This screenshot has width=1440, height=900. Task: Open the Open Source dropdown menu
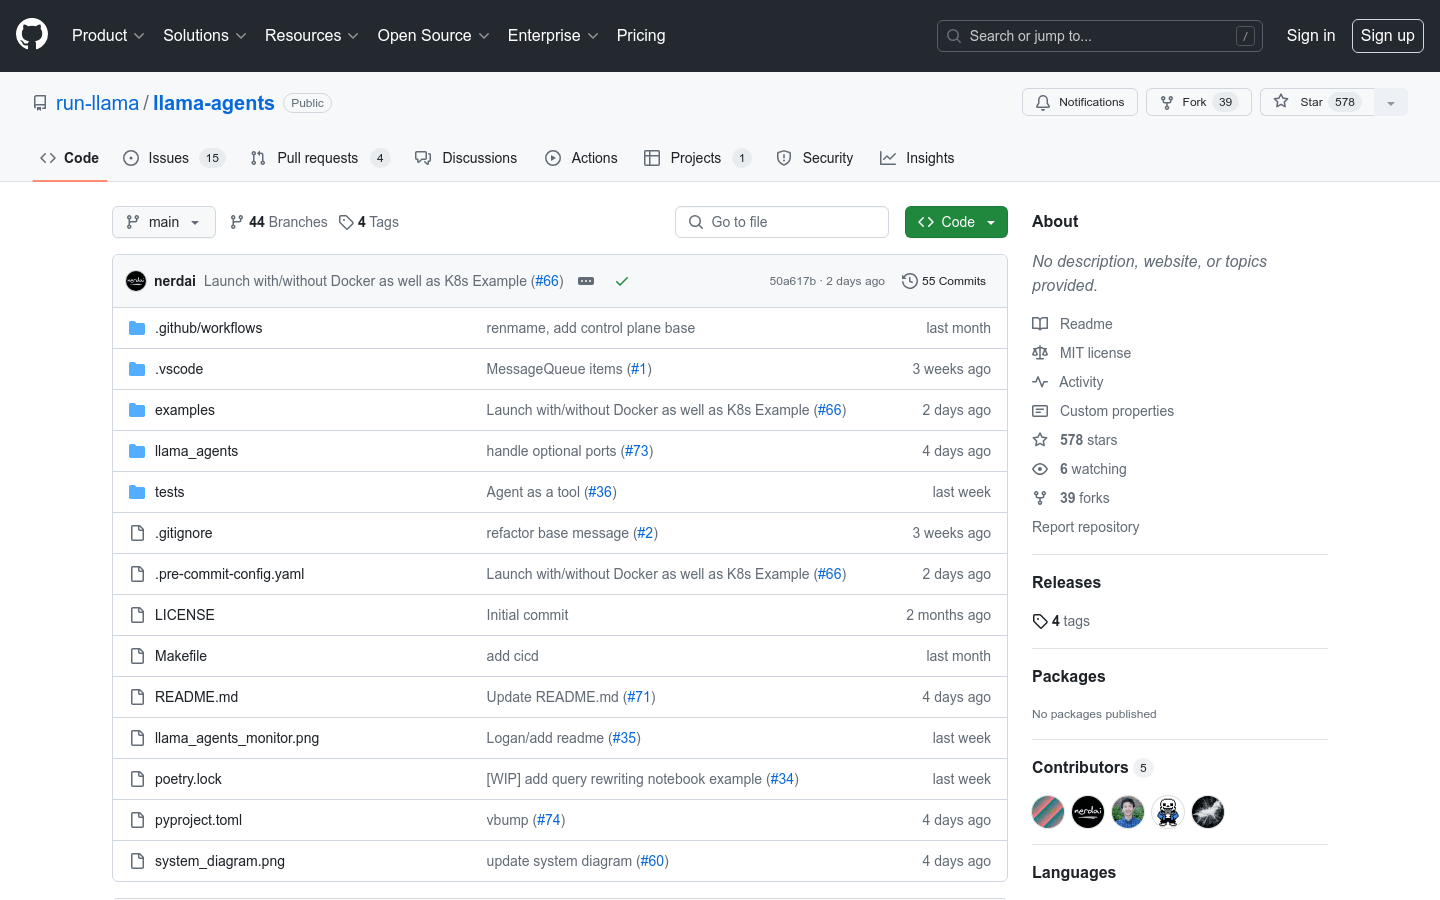click(x=433, y=35)
